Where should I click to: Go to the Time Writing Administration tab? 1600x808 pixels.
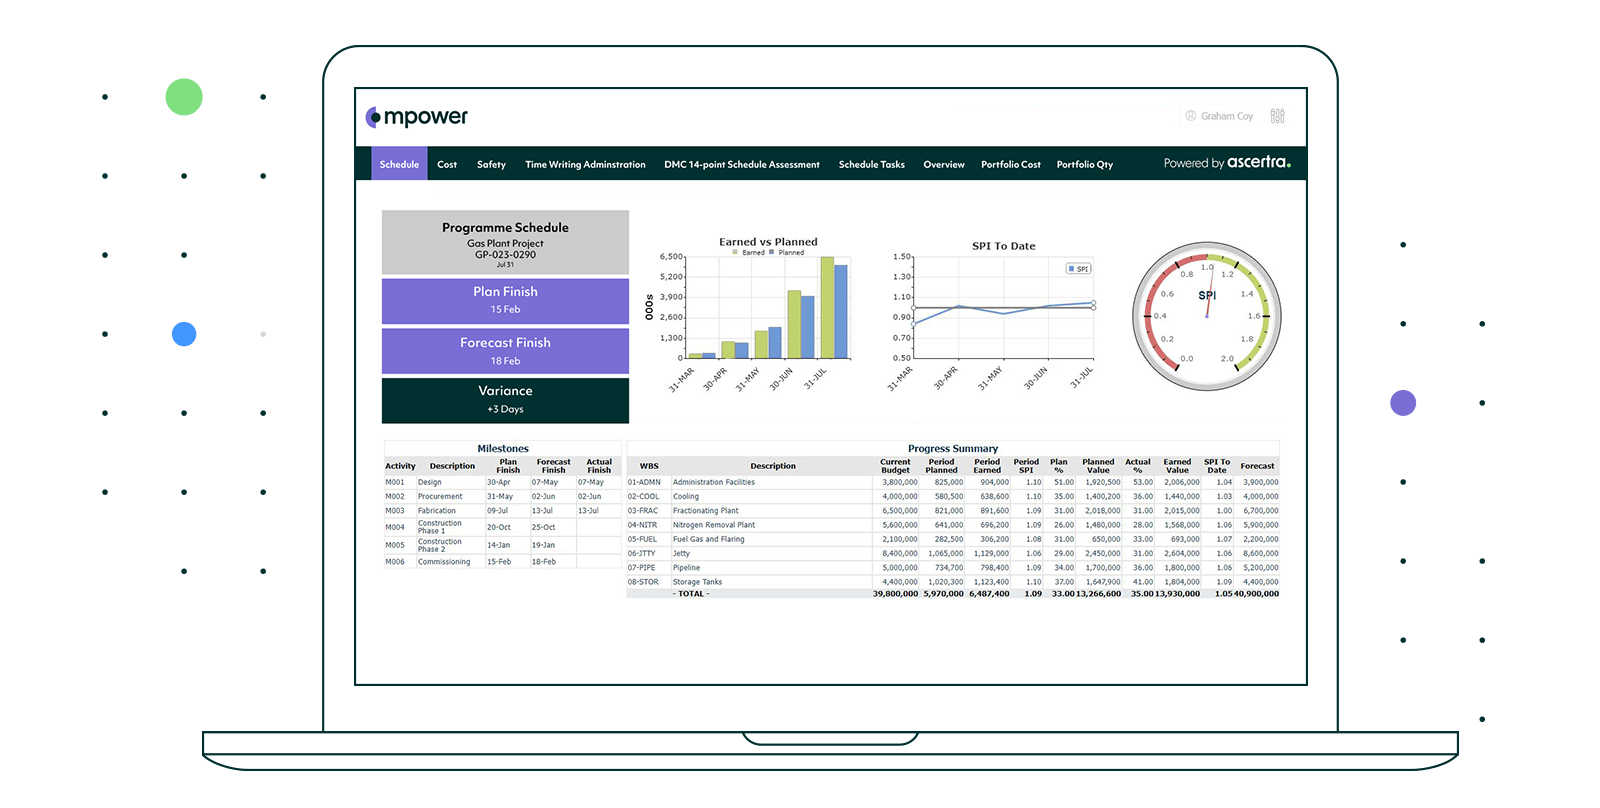[585, 164]
